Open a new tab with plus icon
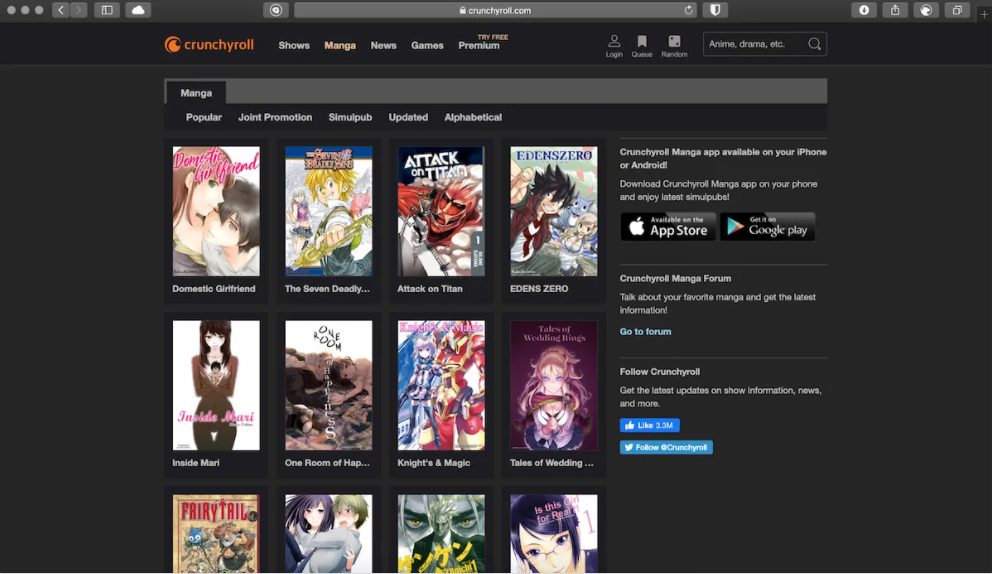This screenshot has height=574, width=992. (984, 13)
